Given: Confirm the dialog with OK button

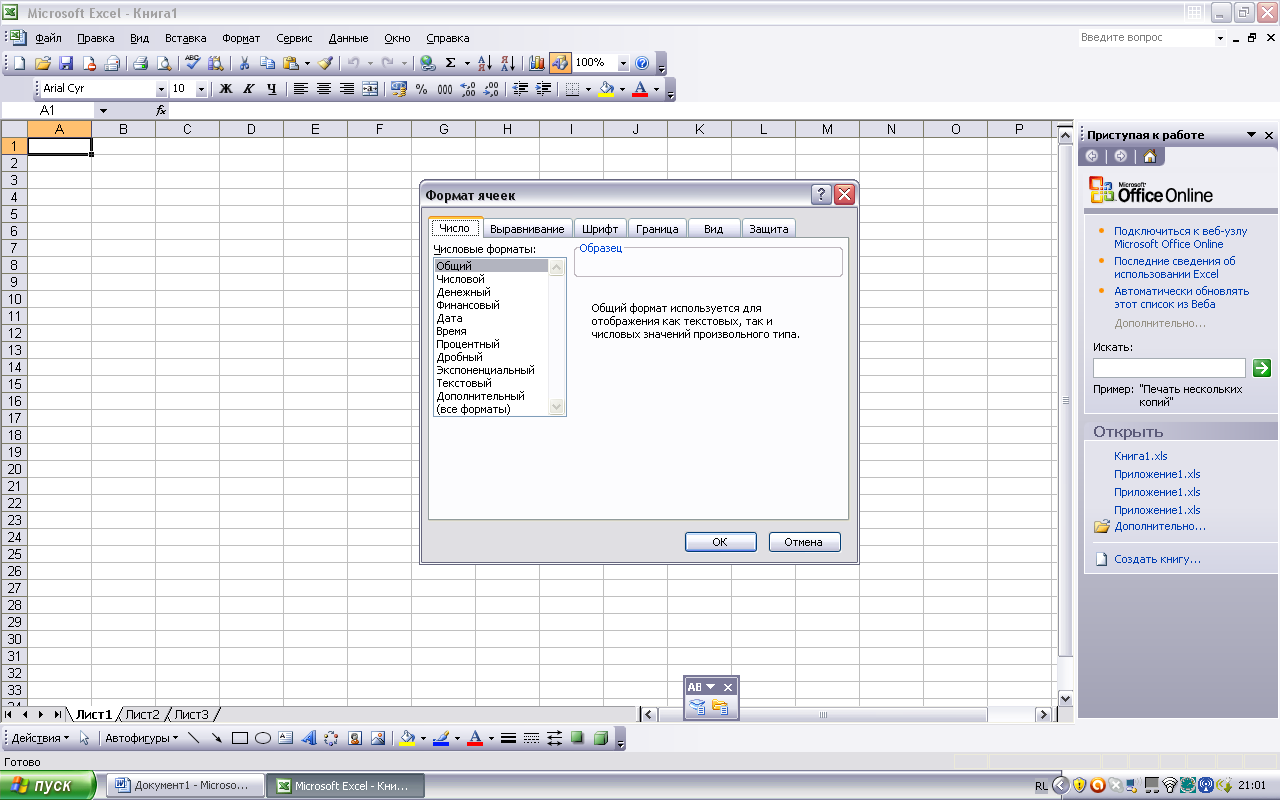Looking at the screenshot, I should tap(720, 542).
